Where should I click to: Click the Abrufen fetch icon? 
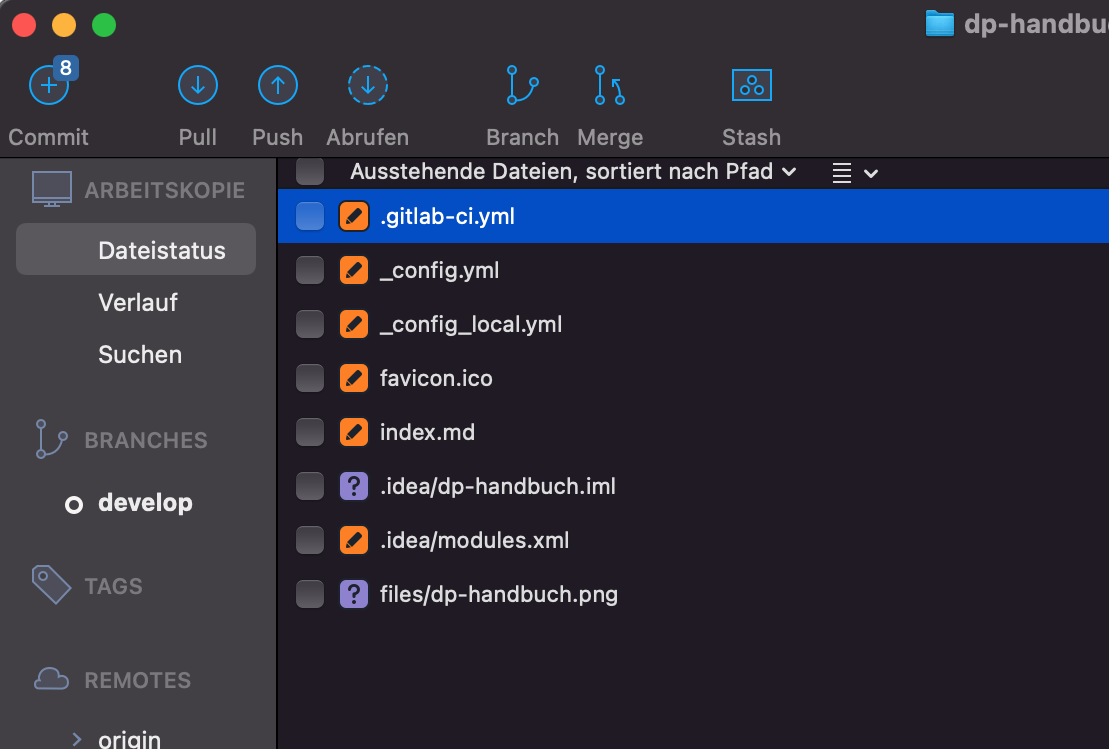[x=367, y=87]
